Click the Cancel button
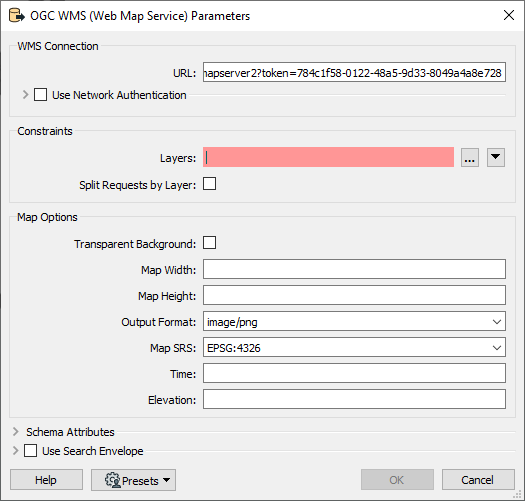The image size is (525, 501). point(478,480)
